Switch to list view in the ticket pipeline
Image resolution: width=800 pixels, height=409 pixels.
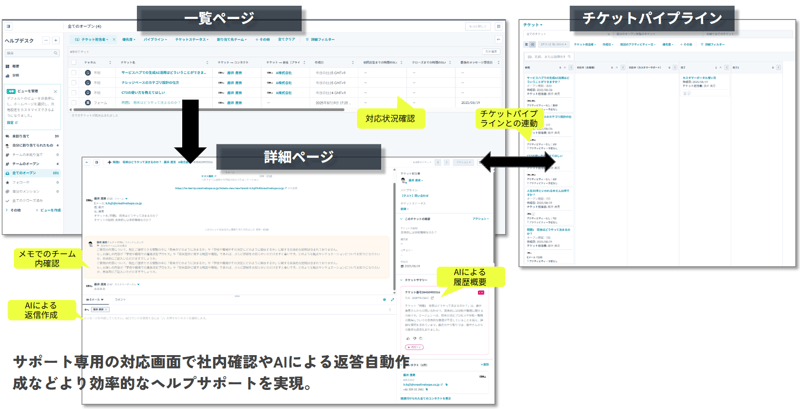(x=528, y=44)
